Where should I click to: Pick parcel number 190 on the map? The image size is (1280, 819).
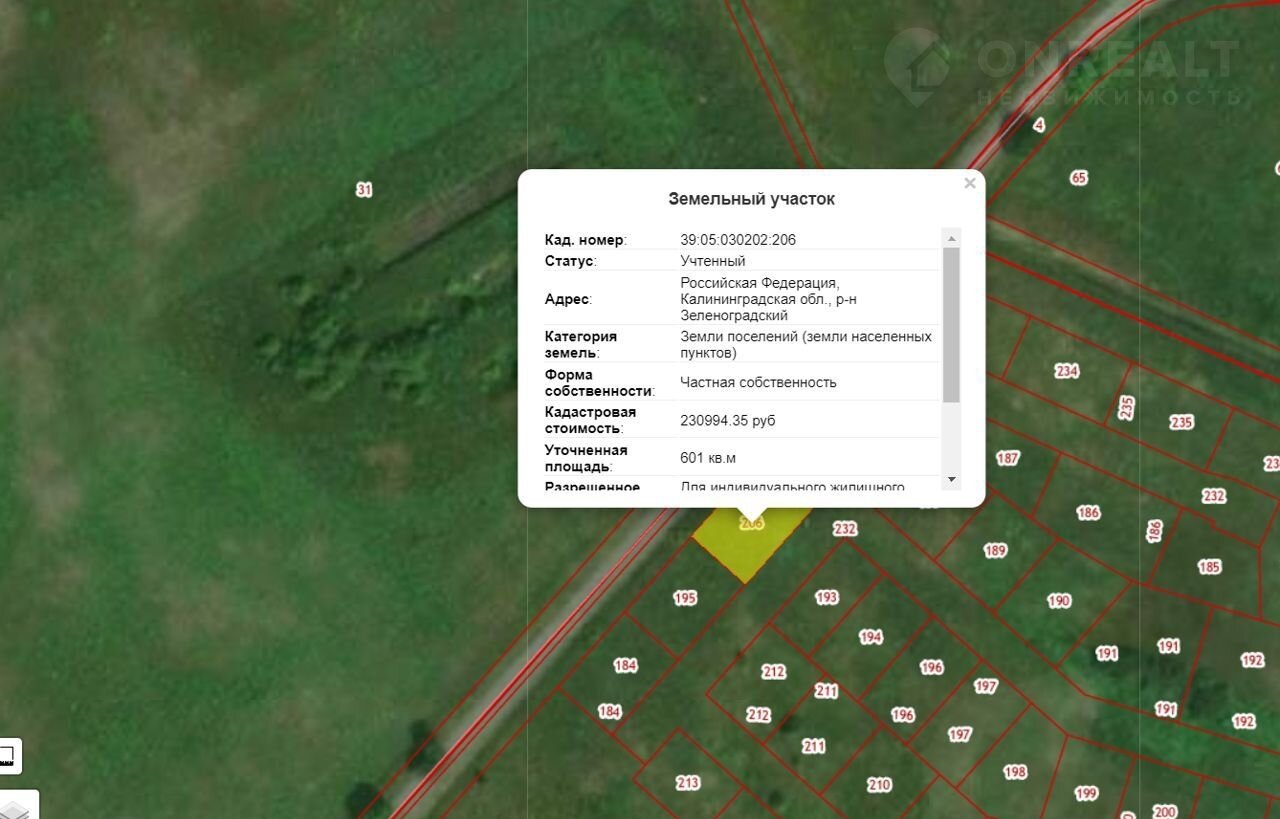click(1058, 601)
